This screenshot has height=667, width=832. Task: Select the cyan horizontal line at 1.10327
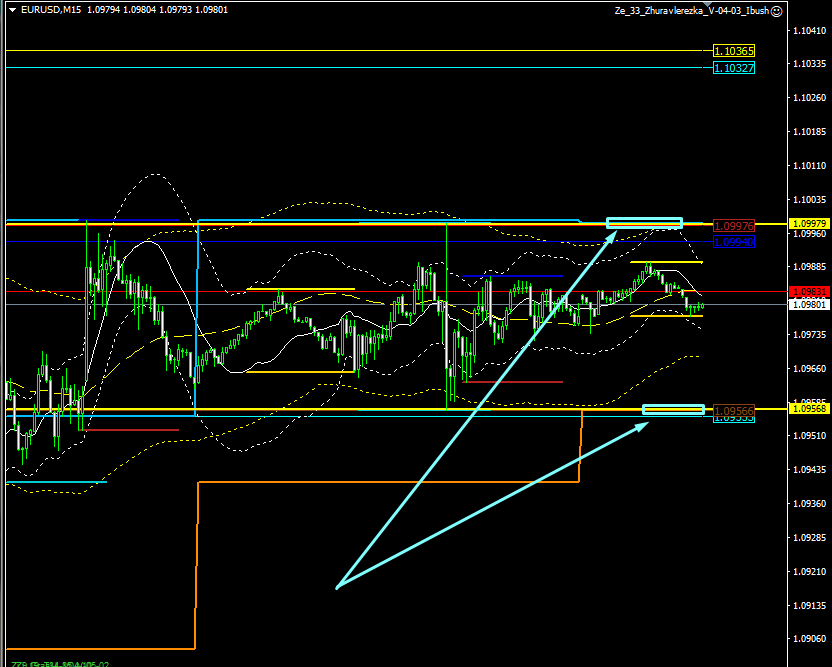tap(358, 67)
